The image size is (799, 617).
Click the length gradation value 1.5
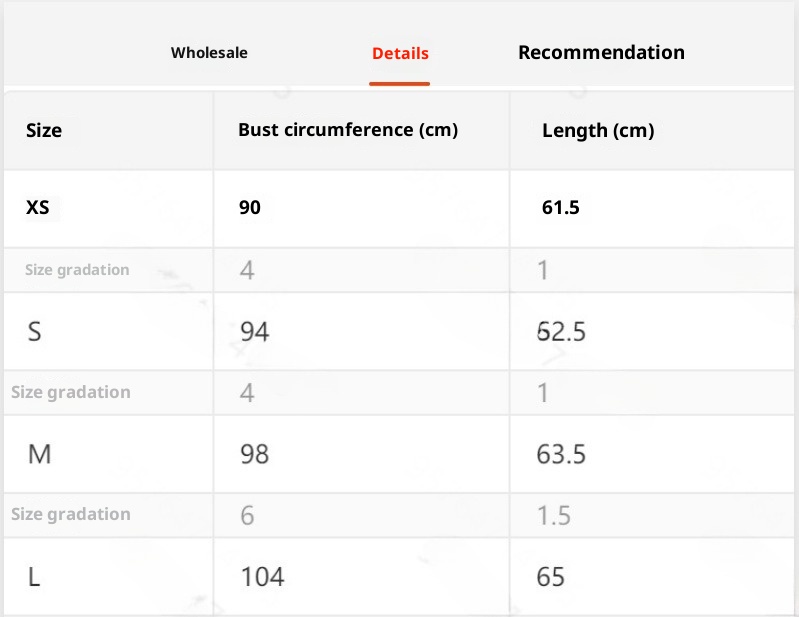coord(554,515)
